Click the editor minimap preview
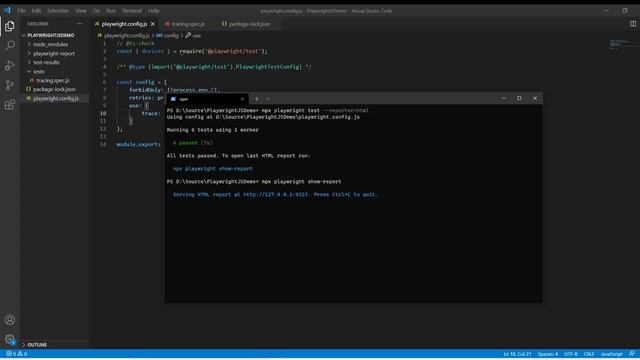 tap(620, 44)
